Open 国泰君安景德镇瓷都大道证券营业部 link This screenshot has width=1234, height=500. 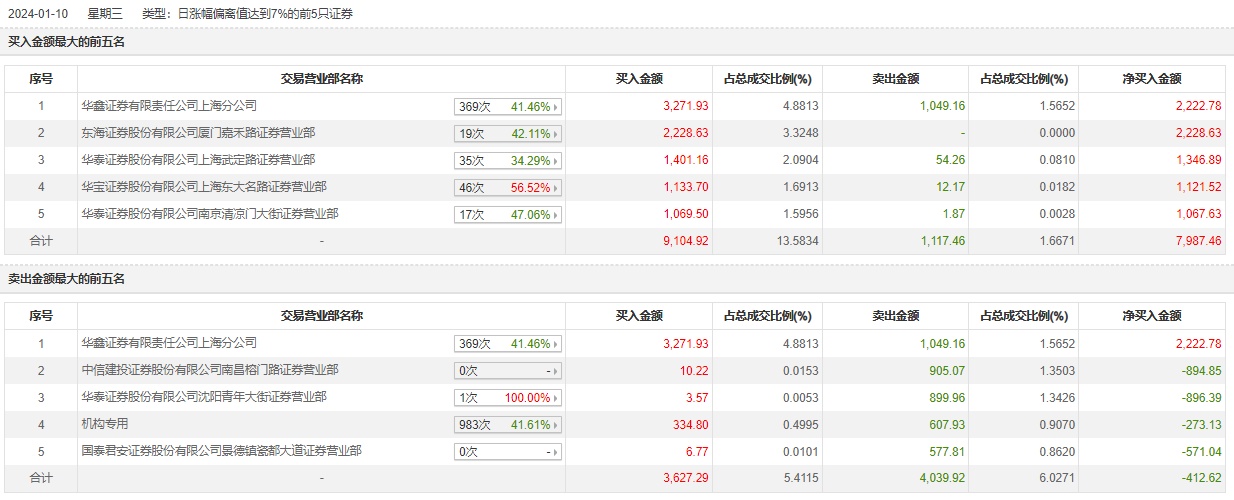tap(221, 451)
